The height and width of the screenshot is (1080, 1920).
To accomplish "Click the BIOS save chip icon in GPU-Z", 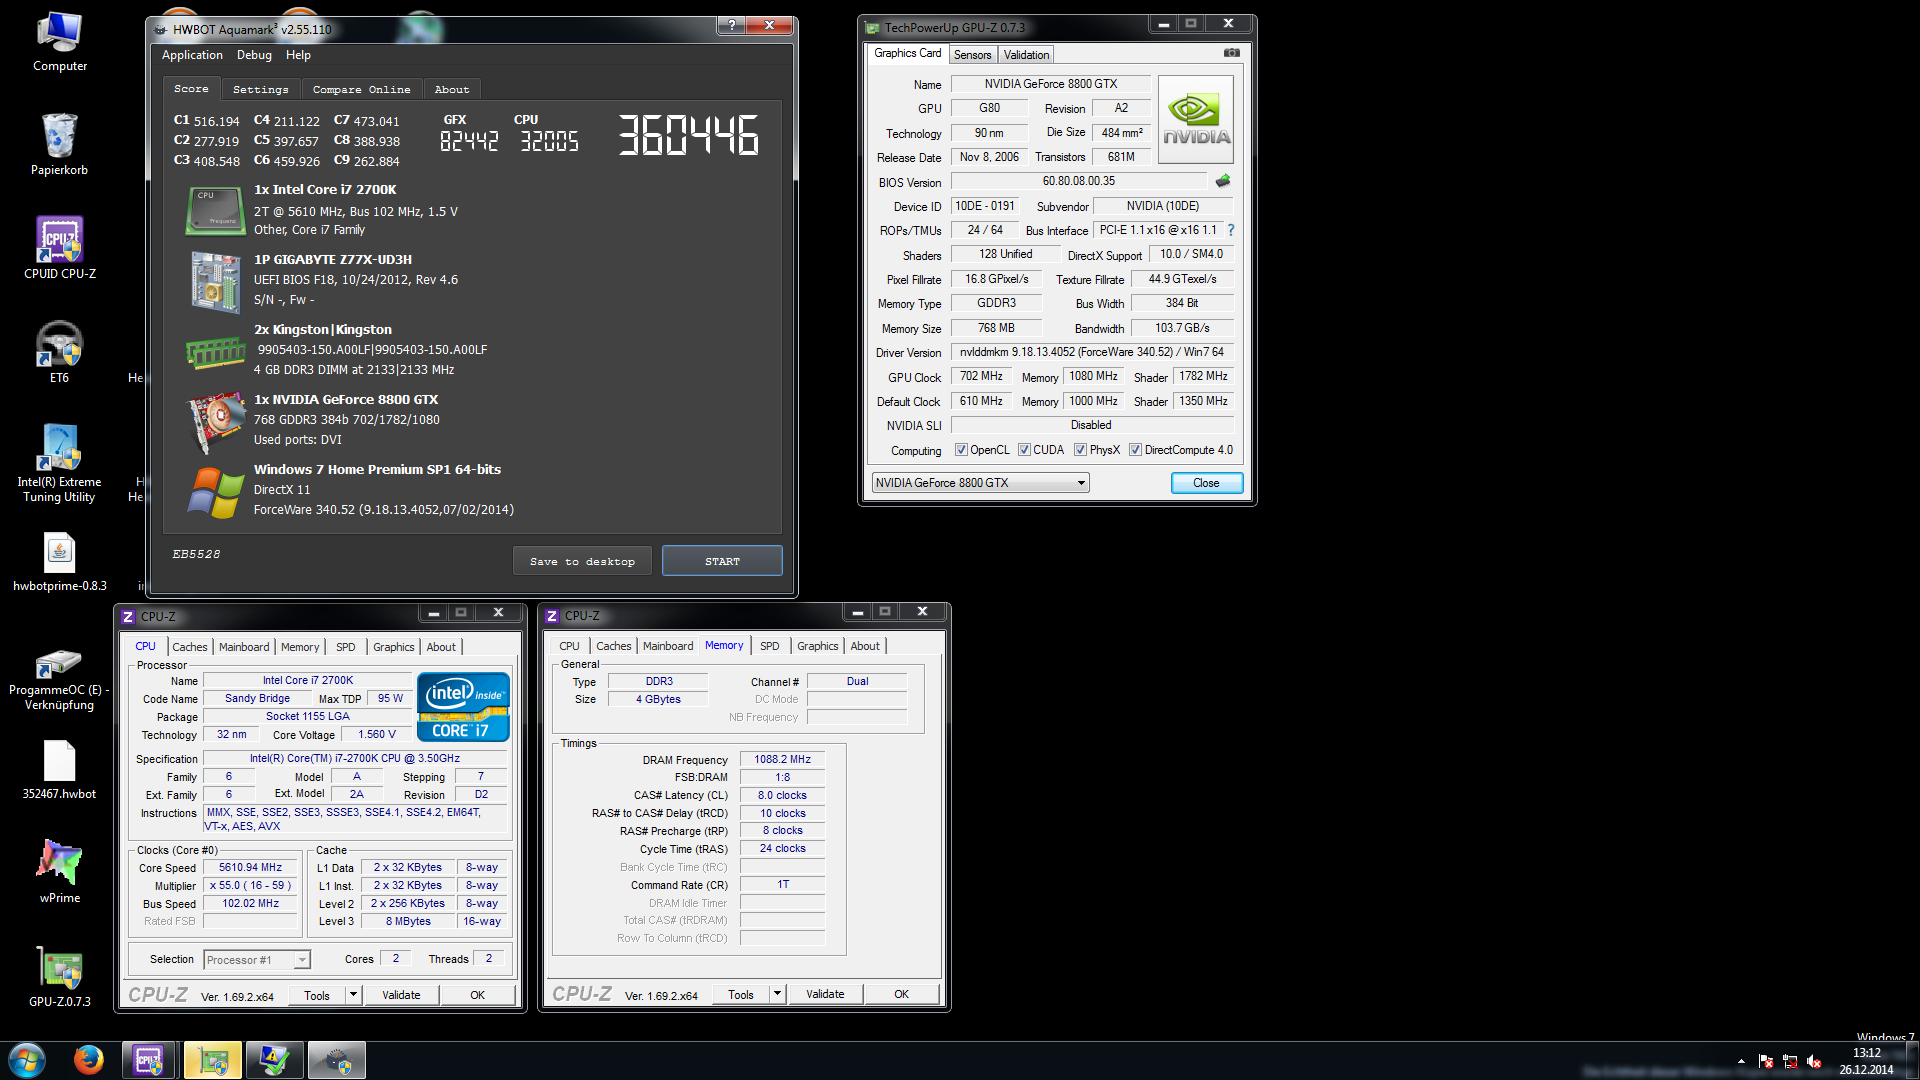I will 1222,181.
